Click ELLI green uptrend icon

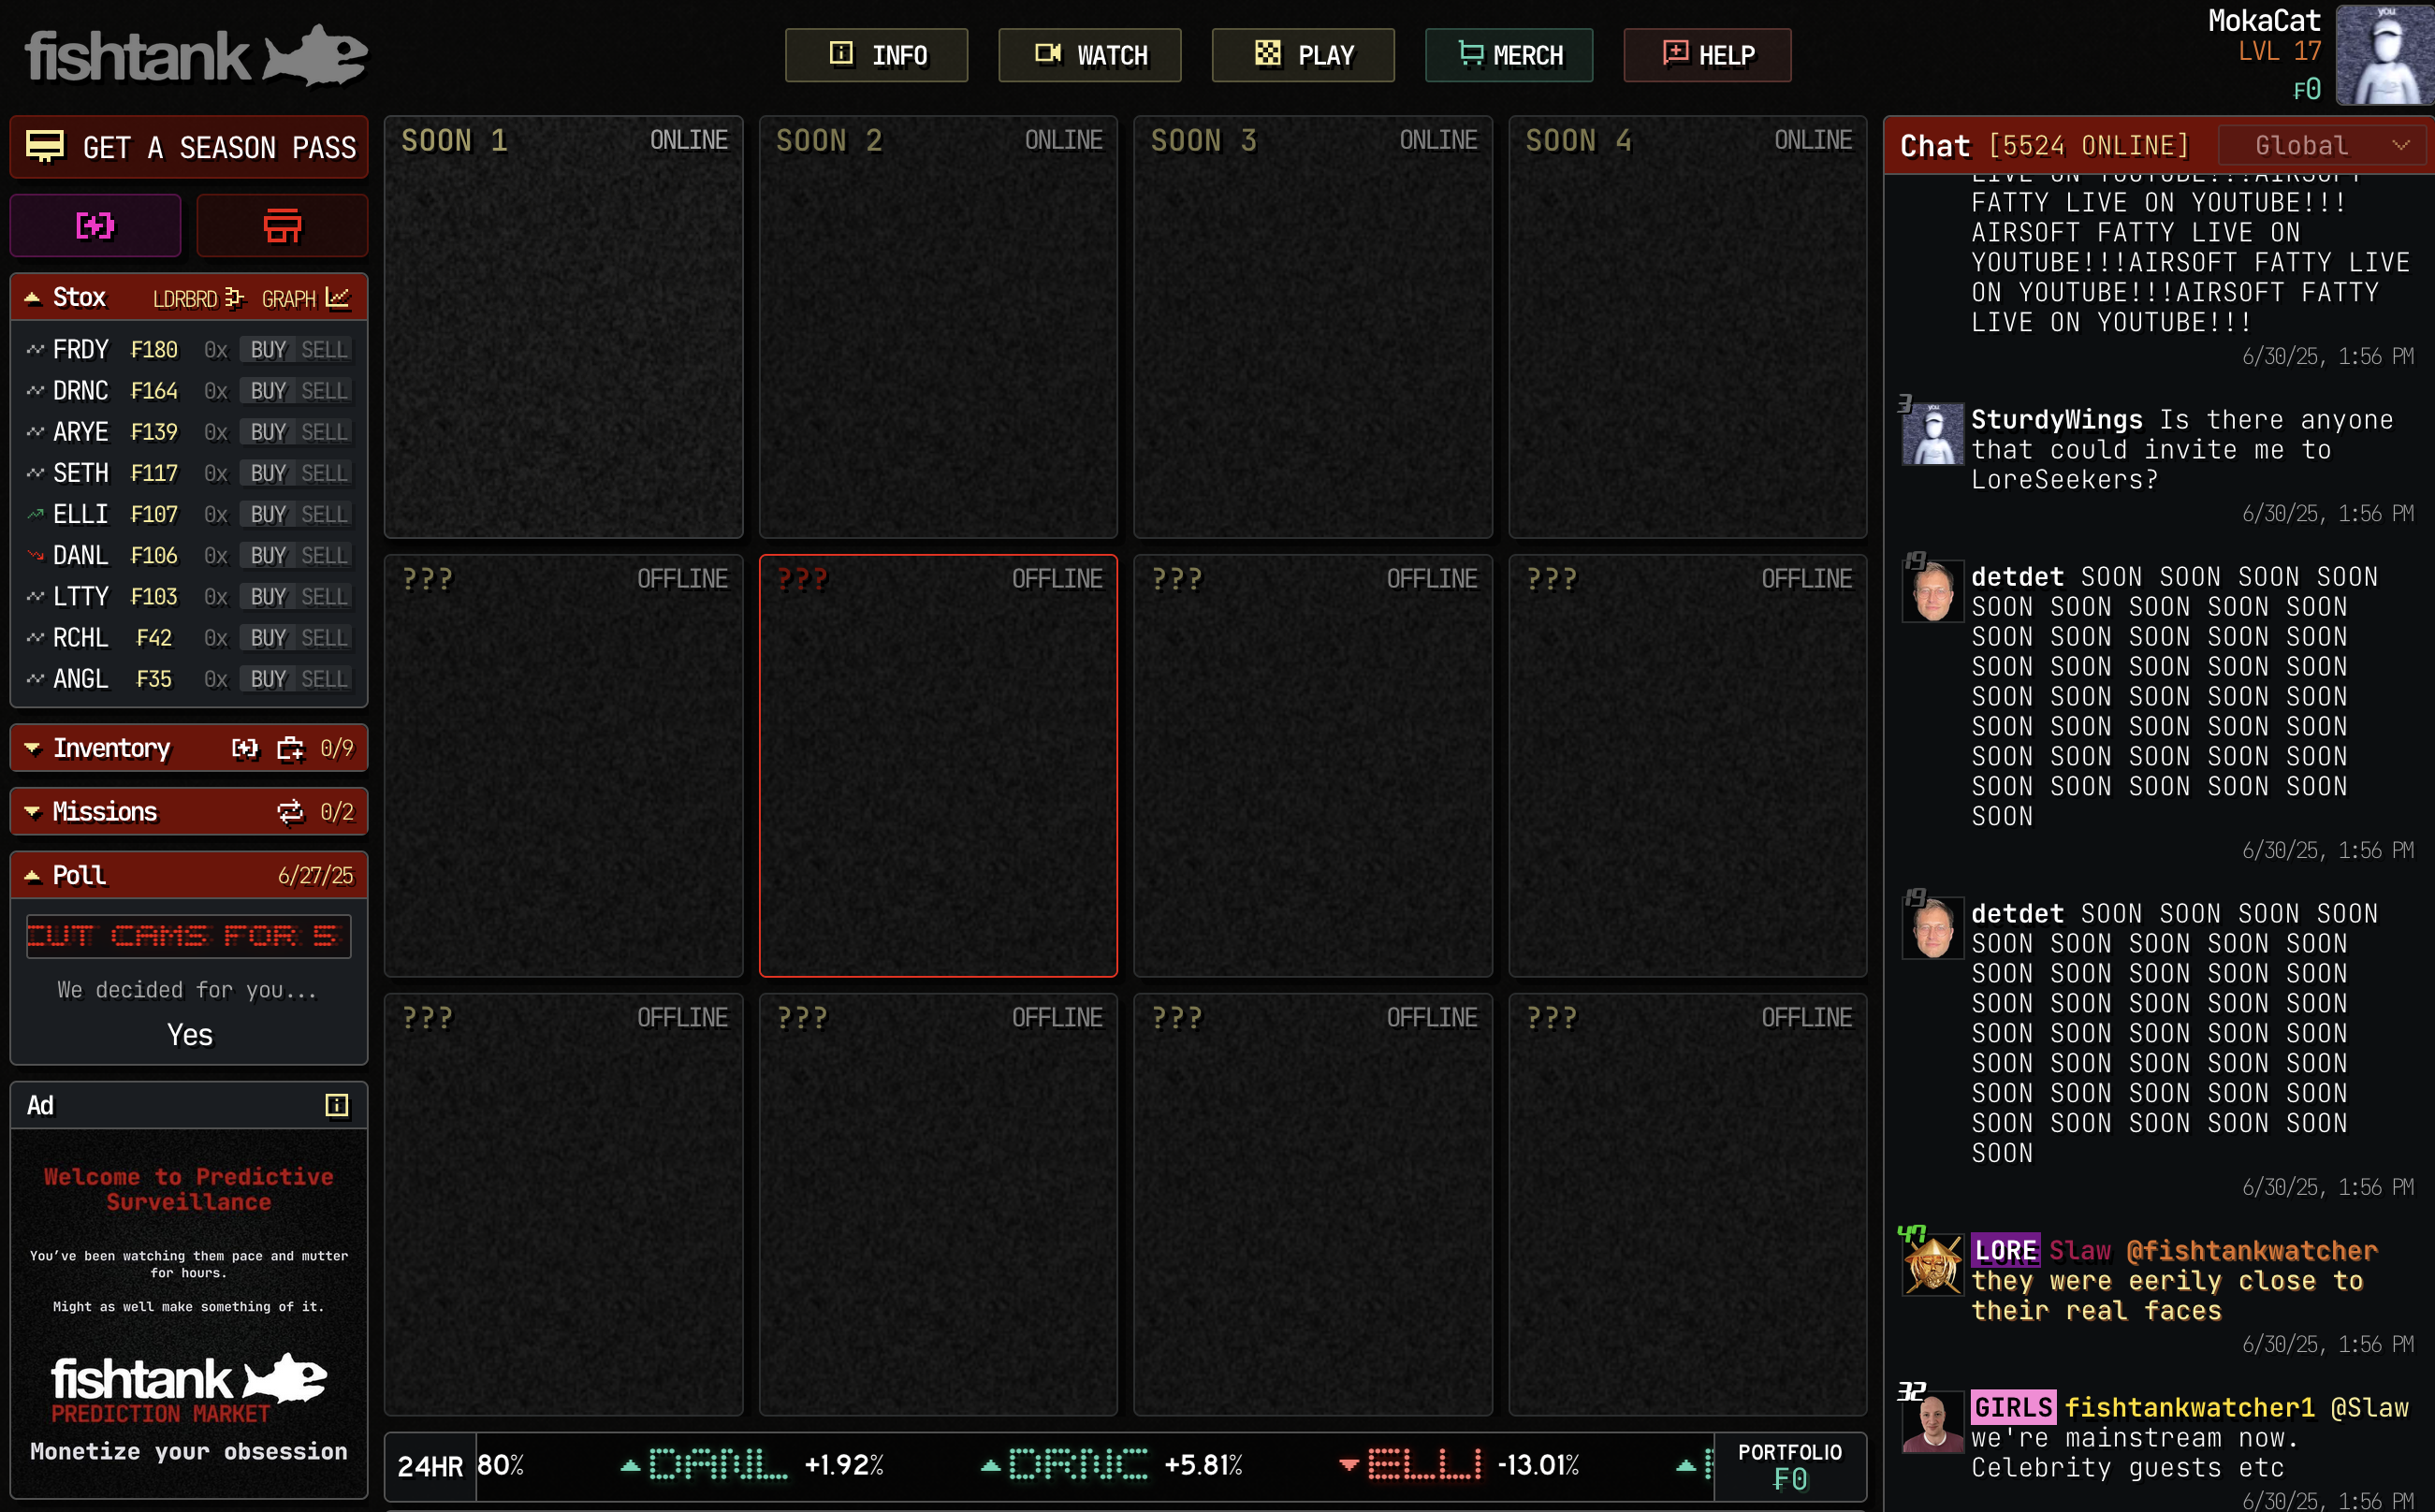35,514
